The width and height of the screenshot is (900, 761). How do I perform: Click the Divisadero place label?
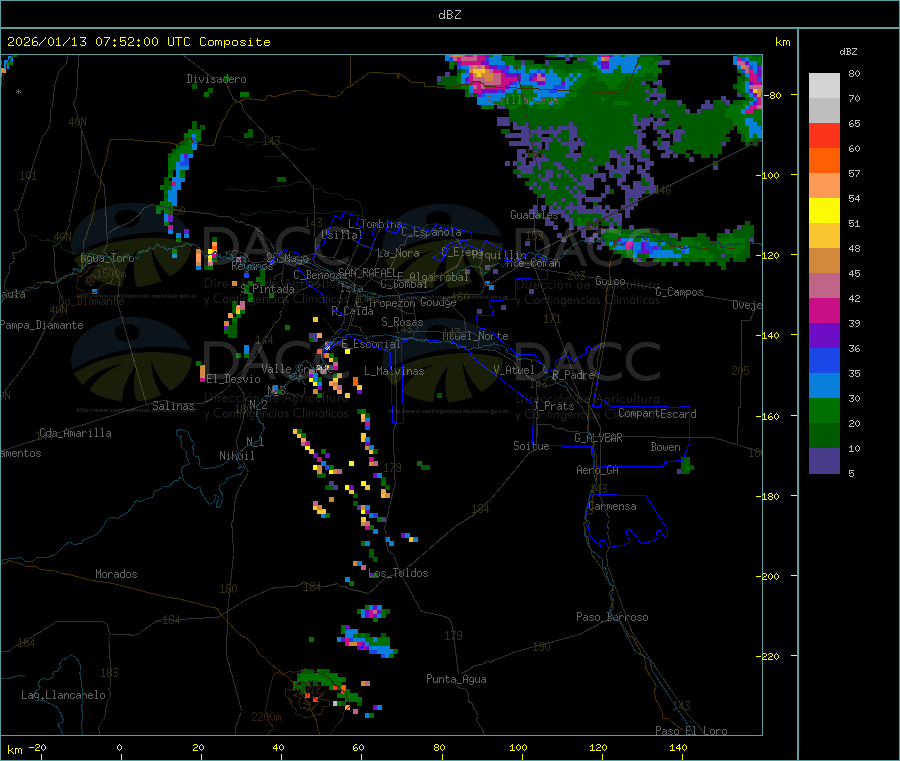[x=216, y=79]
